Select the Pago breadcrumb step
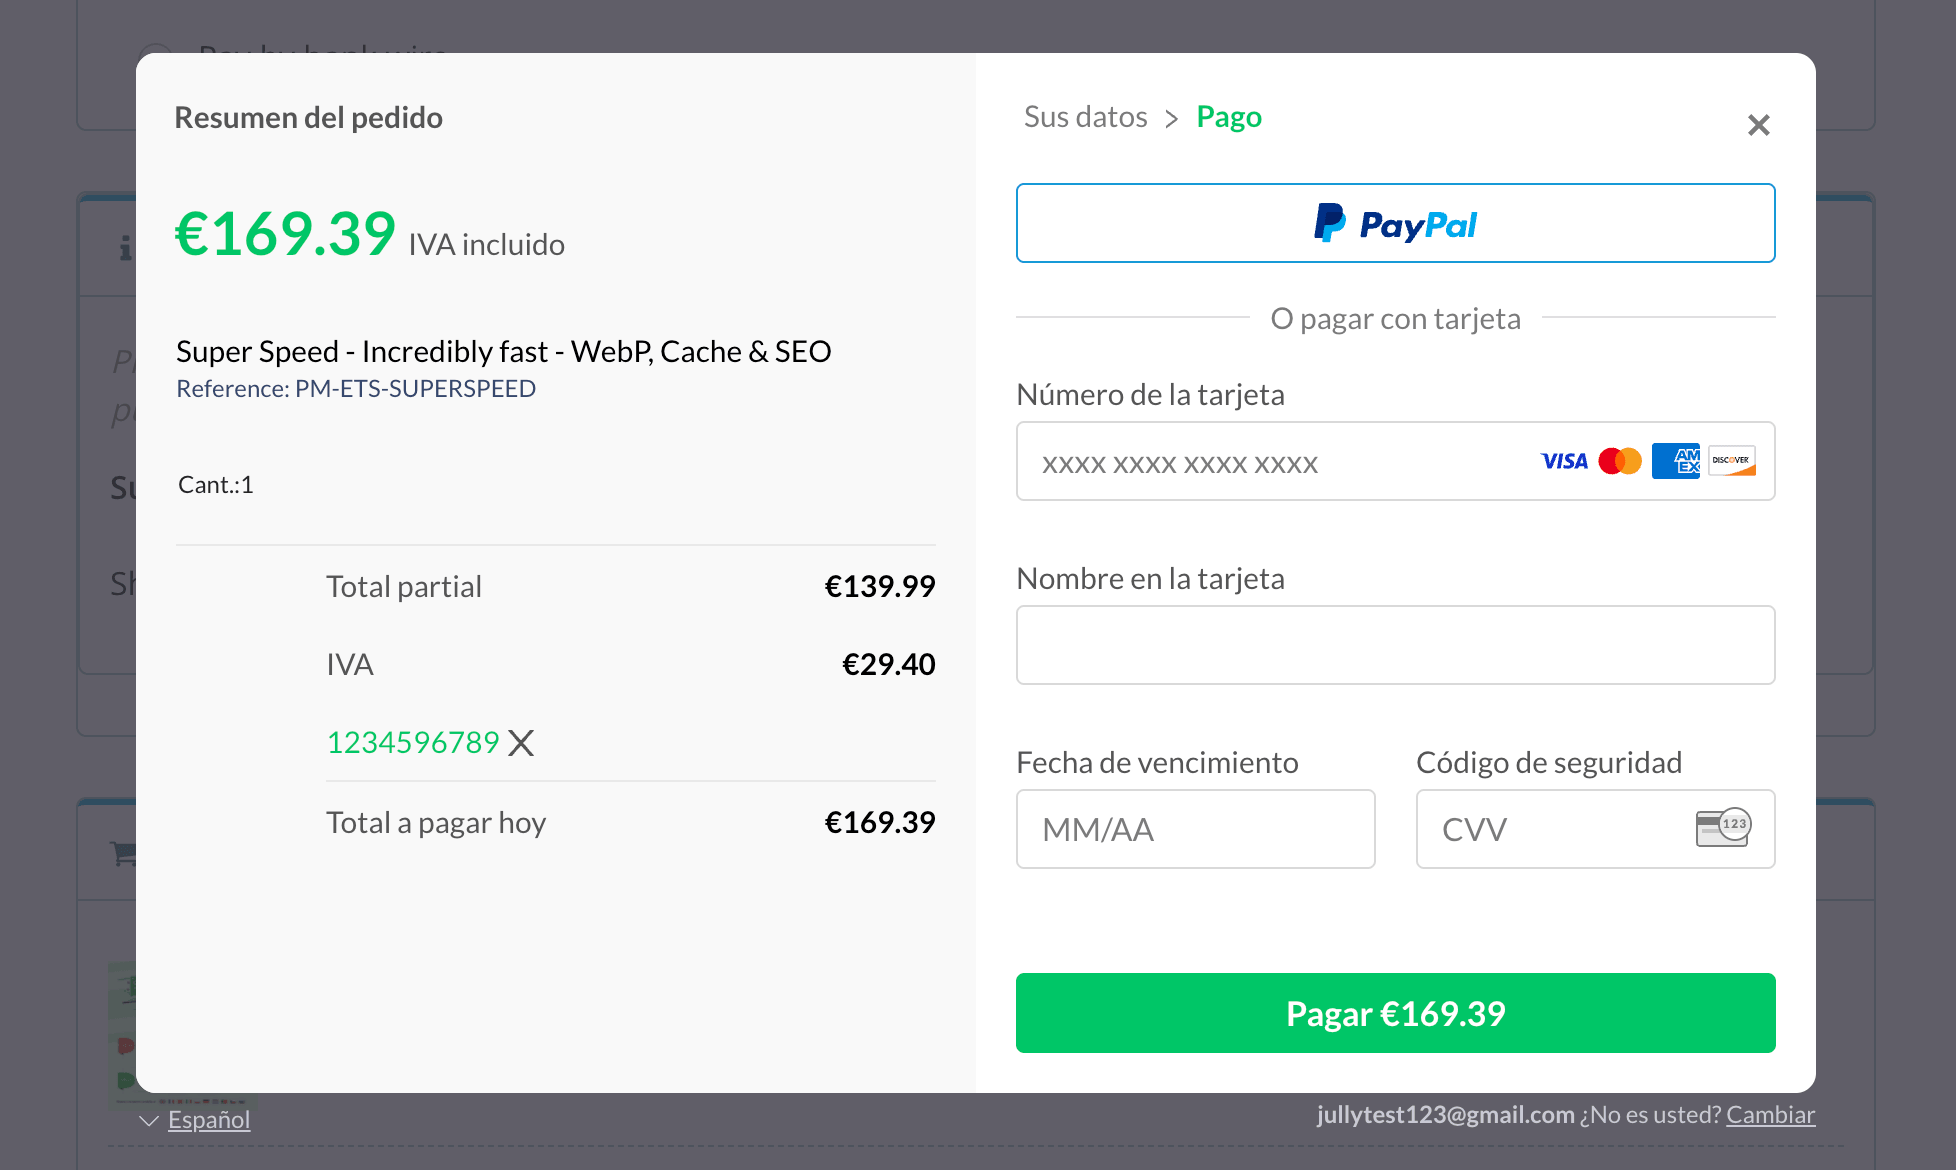This screenshot has height=1170, width=1956. point(1229,117)
